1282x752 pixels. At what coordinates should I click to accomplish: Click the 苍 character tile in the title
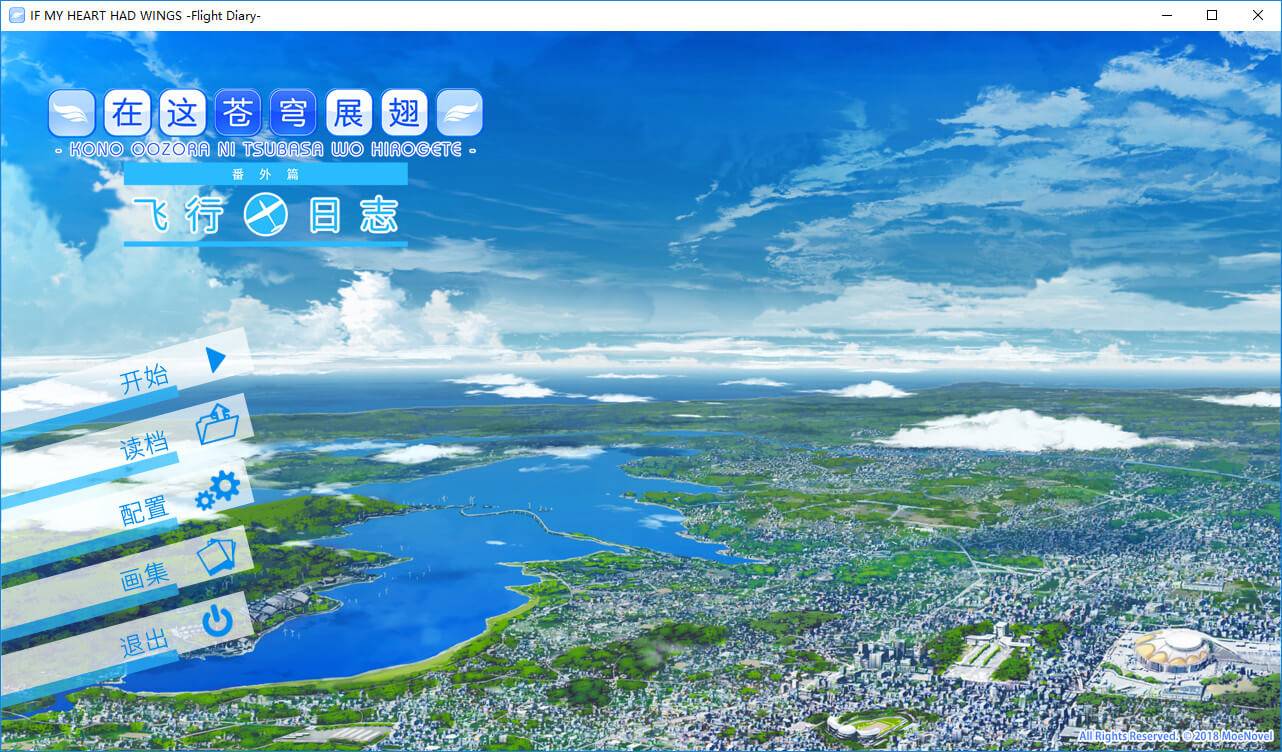tap(238, 114)
